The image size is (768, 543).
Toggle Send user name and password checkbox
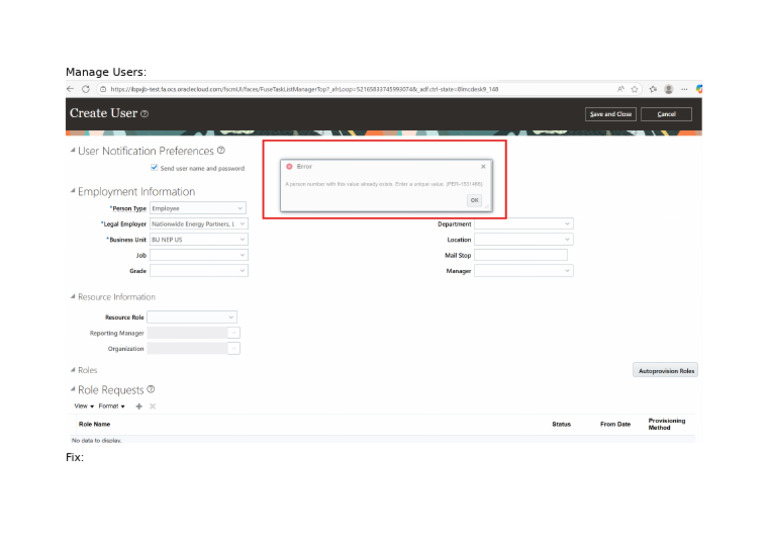click(x=154, y=167)
